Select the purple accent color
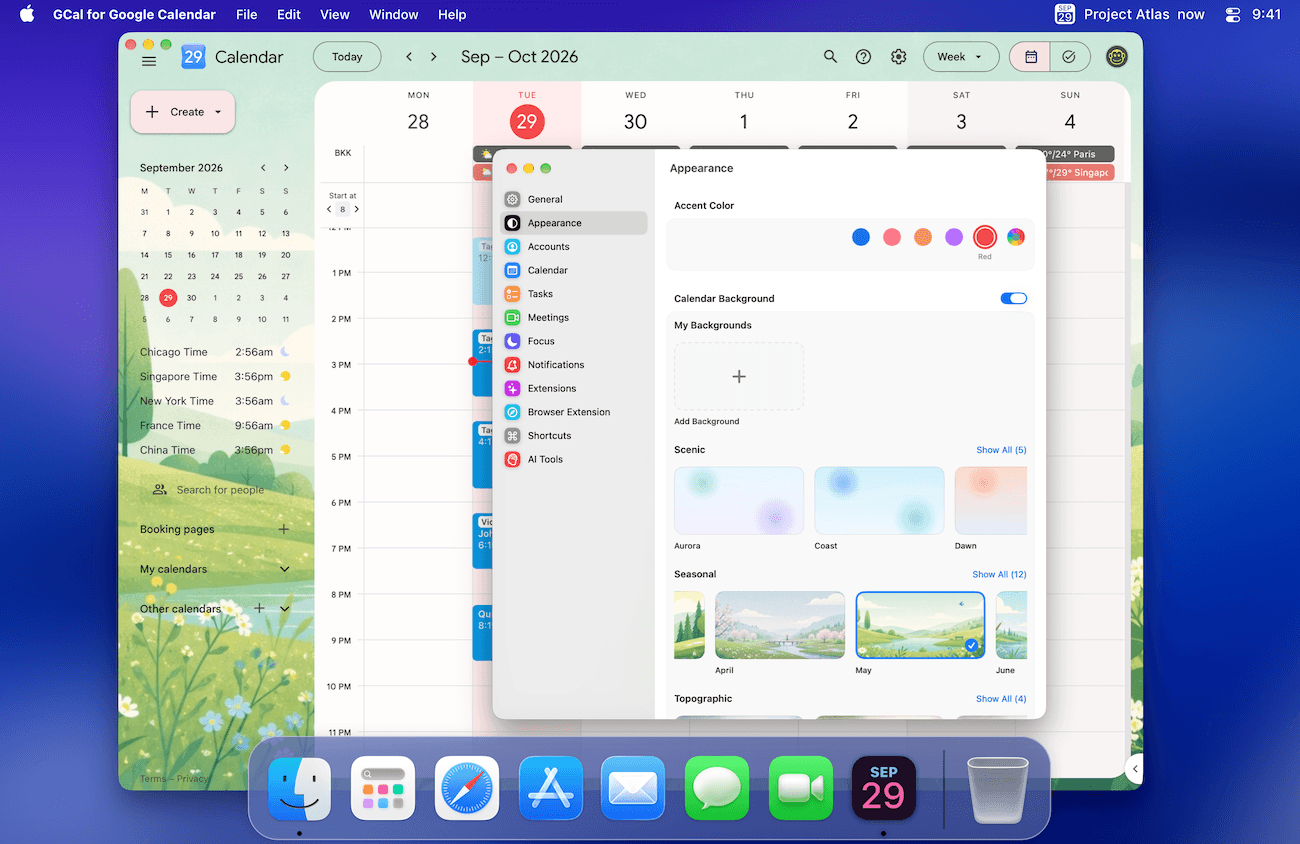Viewport: 1300px width, 844px height. [954, 237]
